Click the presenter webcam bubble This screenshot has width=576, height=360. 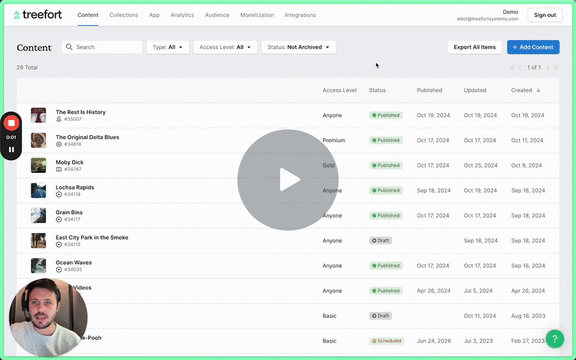48,317
